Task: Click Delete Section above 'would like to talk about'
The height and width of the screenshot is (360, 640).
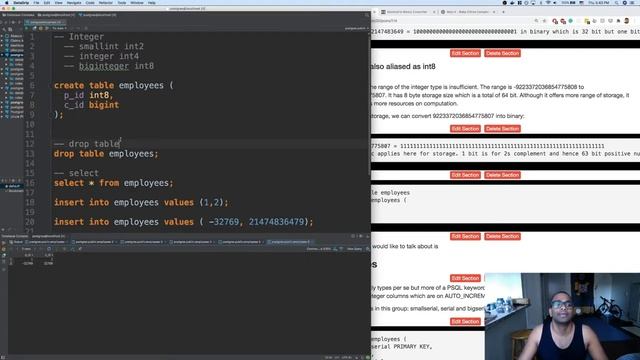Action: pos(502,236)
